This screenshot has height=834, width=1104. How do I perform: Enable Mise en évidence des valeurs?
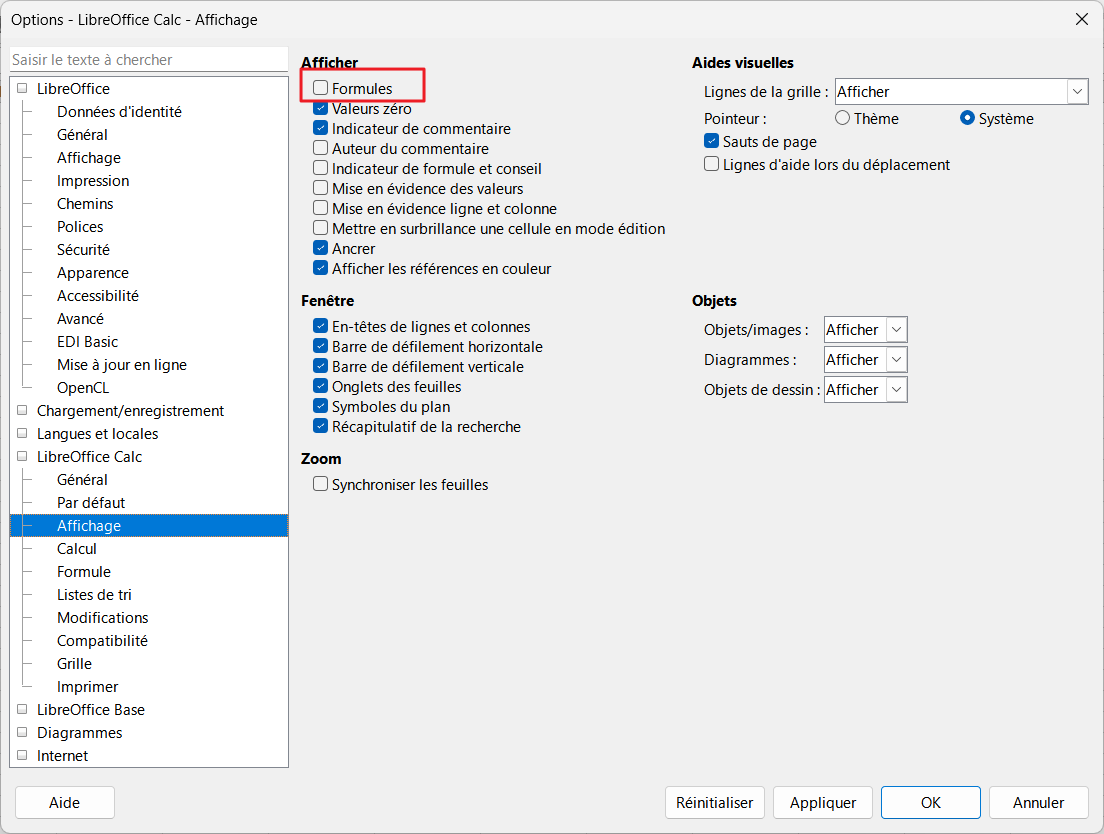point(320,189)
